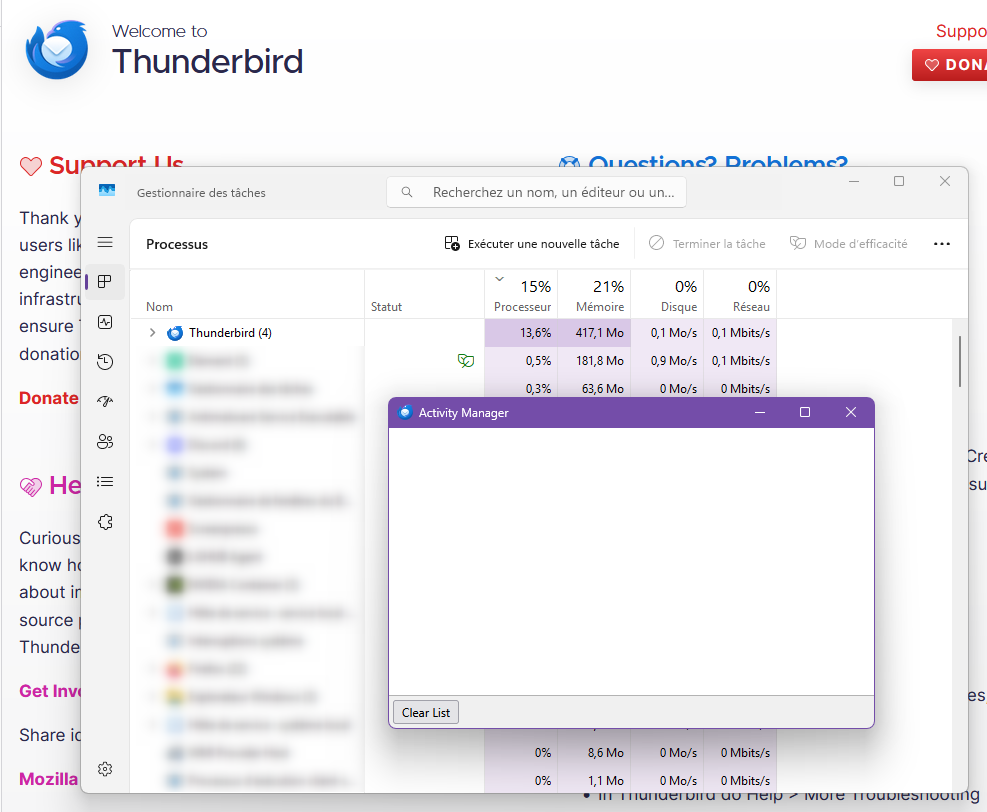Open the Task Manager hamburger navigation menu

(105, 242)
